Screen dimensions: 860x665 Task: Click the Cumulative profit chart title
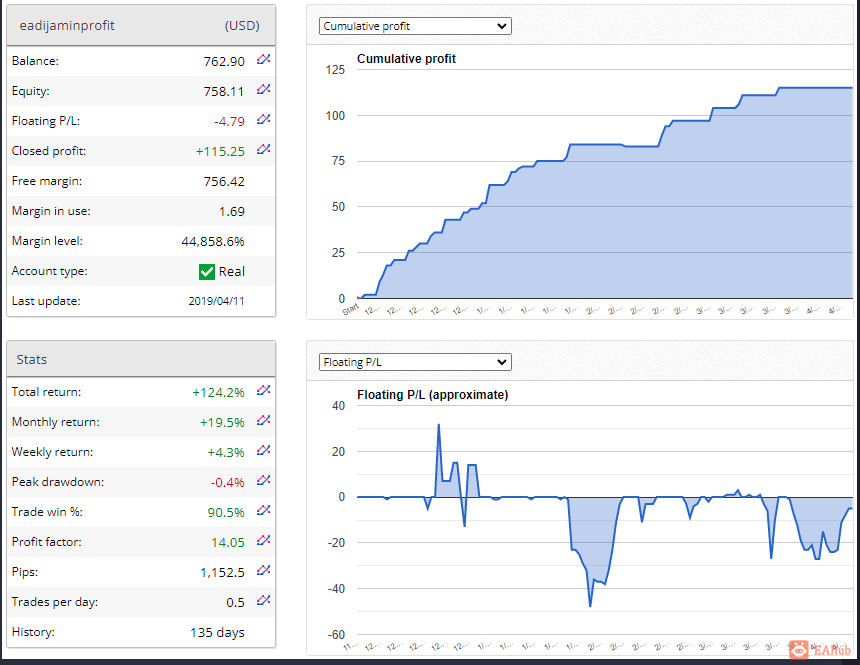pyautogui.click(x=406, y=59)
